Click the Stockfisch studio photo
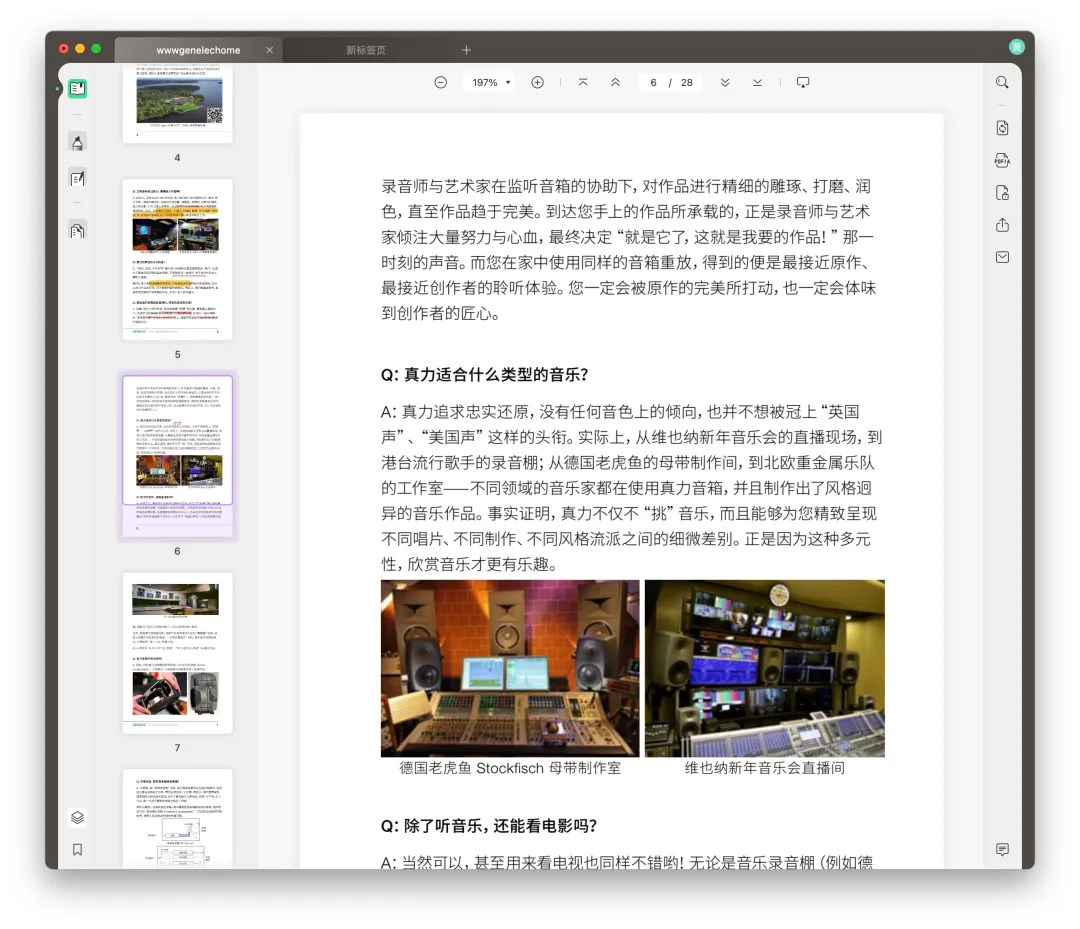The image size is (1080, 929). pyautogui.click(x=510, y=668)
